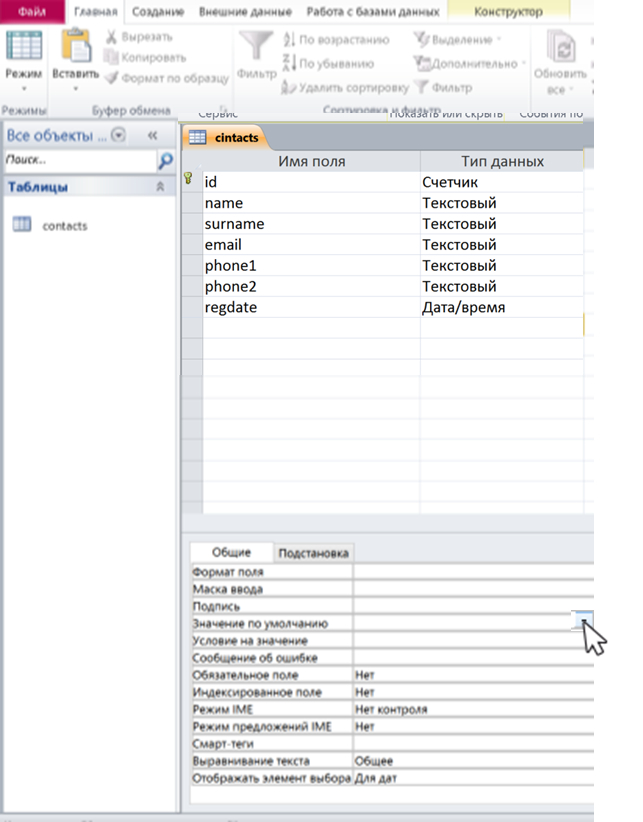Open the Подстановка properties tab
Image resolution: width=643 pixels, height=822 pixels.
pyautogui.click(x=313, y=553)
